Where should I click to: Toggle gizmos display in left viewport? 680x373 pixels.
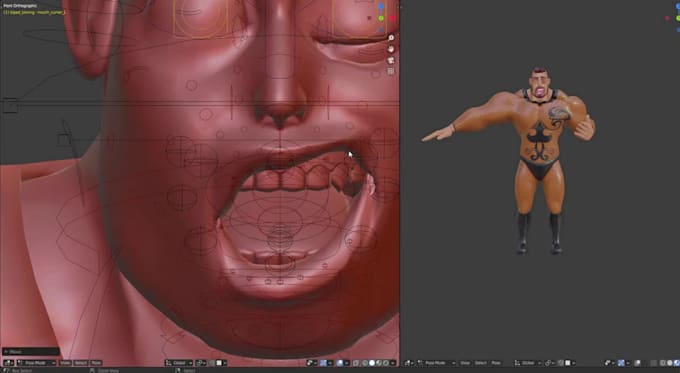tap(324, 363)
